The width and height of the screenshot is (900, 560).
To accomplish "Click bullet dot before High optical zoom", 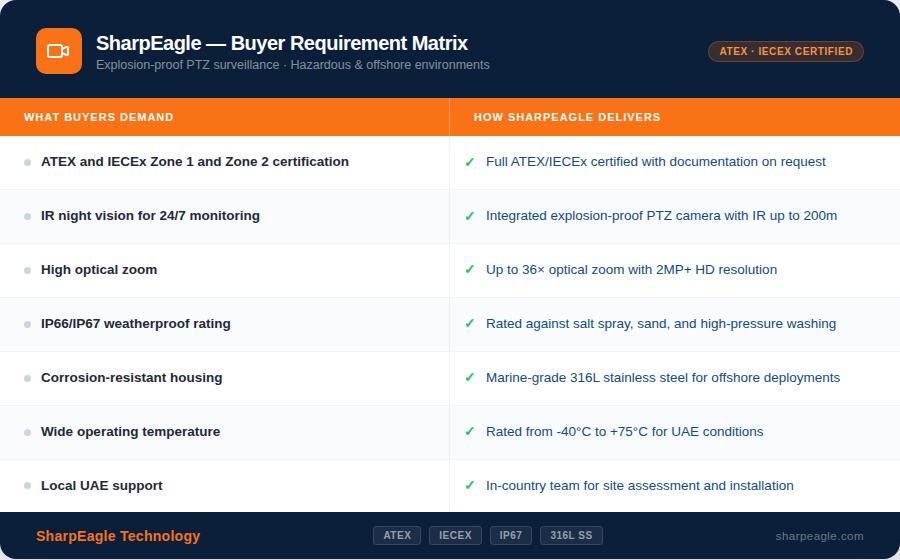I will coord(28,270).
